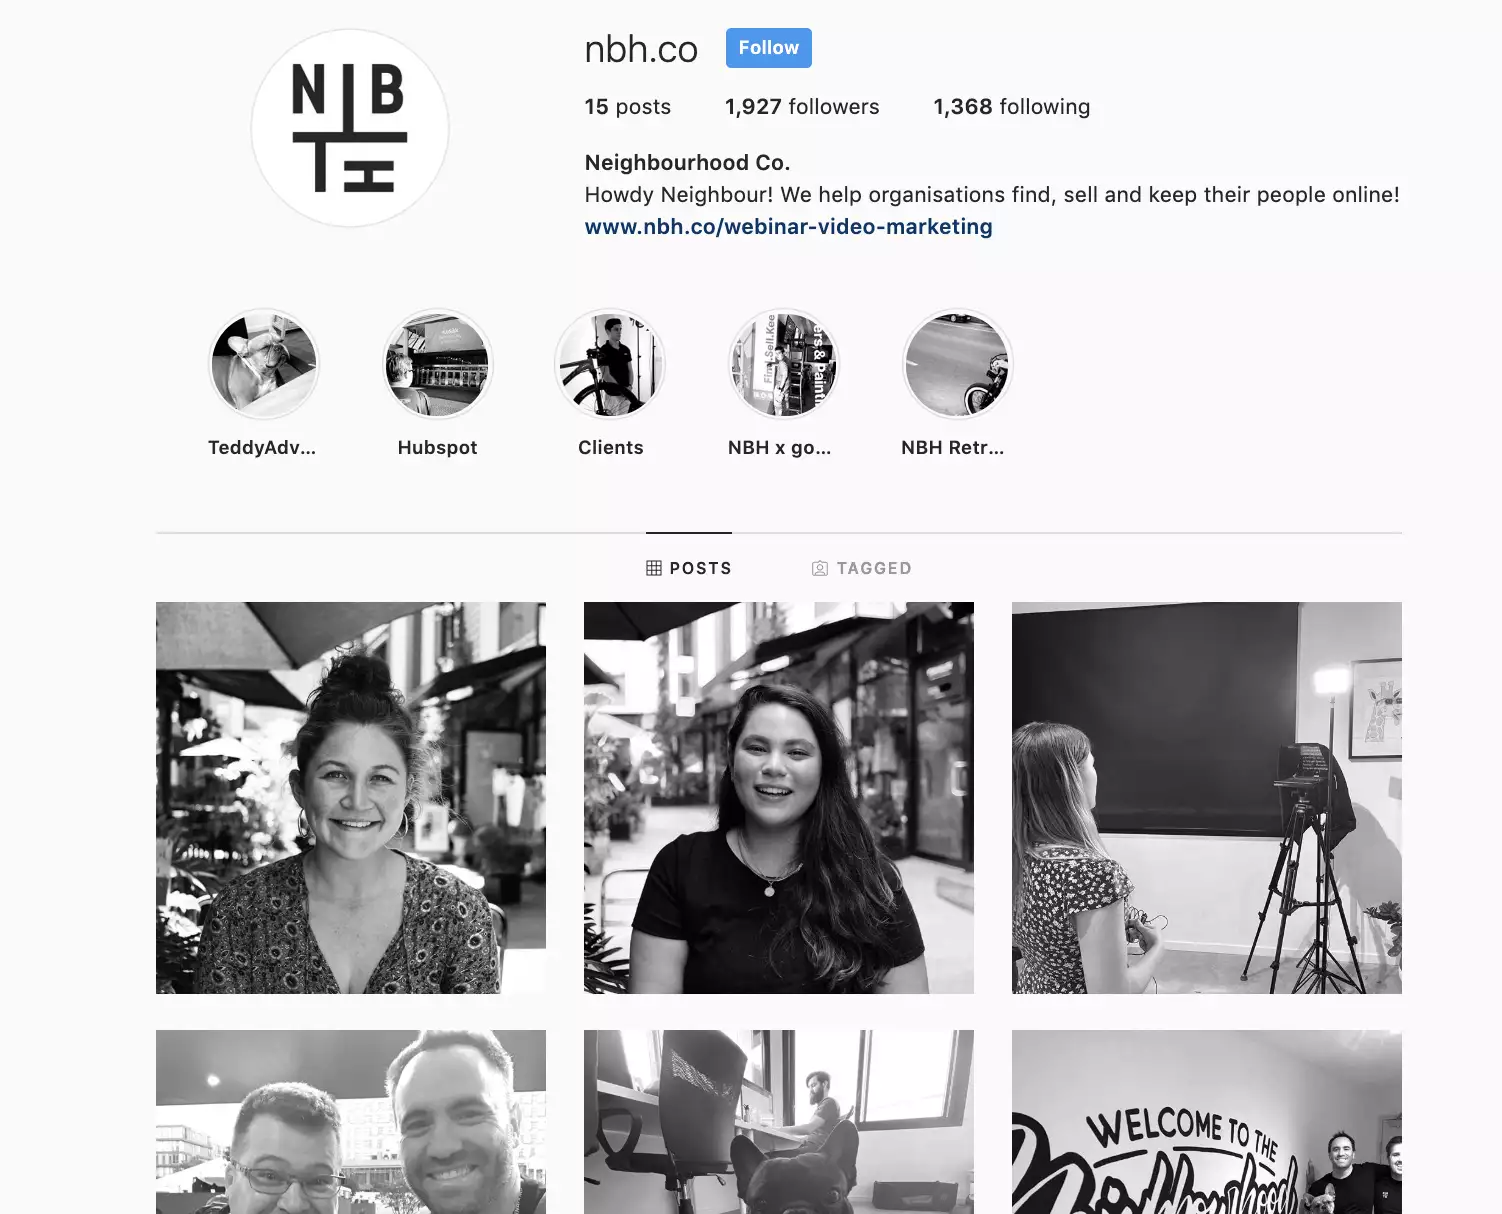The height and width of the screenshot is (1214, 1502).
Task: Open post of two smiling men selfie
Action: (351, 1122)
